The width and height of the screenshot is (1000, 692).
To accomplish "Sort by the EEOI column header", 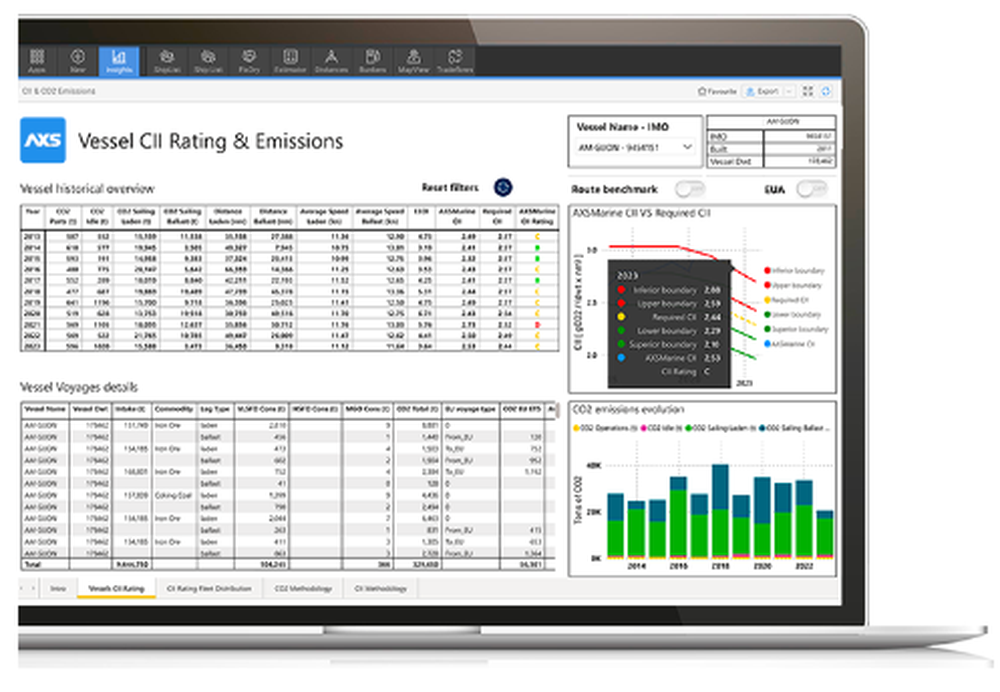I will (x=421, y=216).
